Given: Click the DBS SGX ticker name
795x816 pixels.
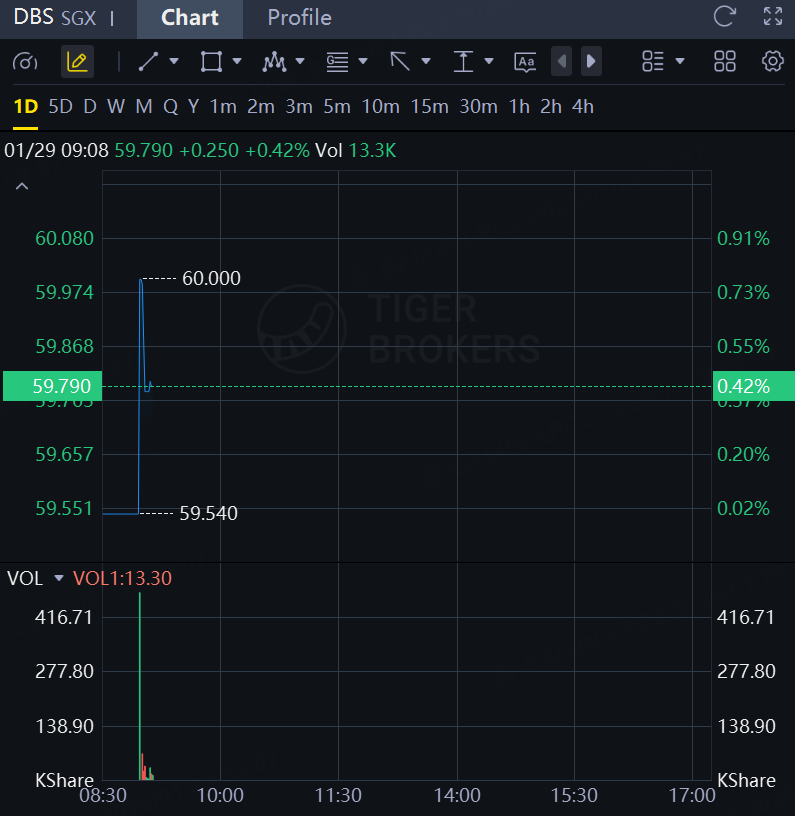Looking at the screenshot, I should (55, 18).
